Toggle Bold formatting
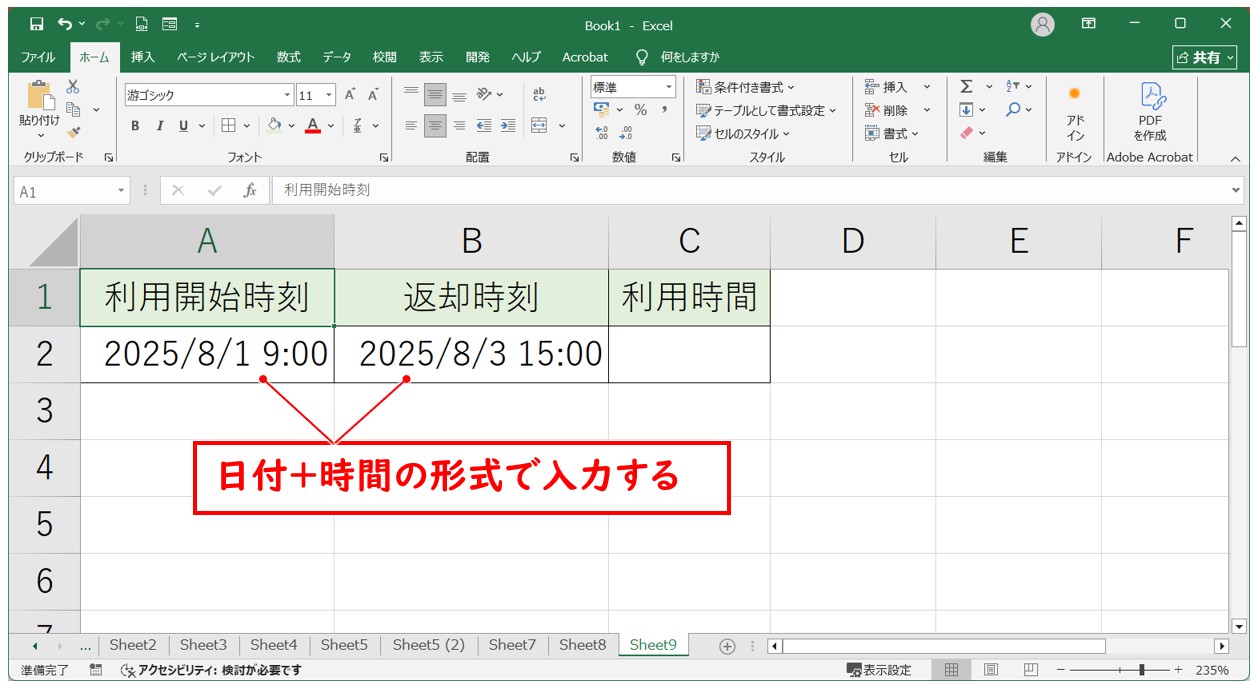1257x688 pixels. point(135,126)
